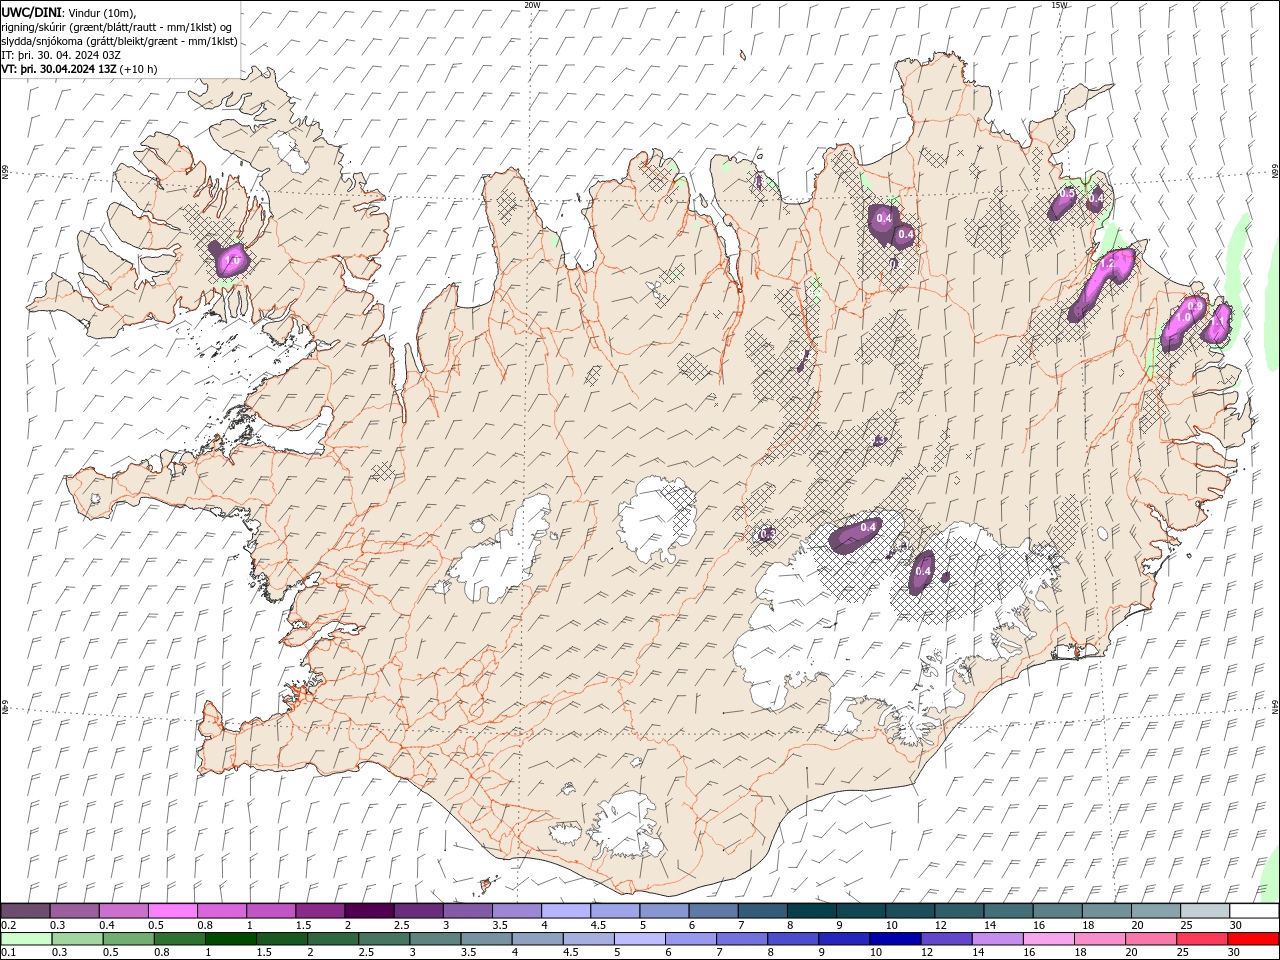Pick the purple-row swatch between 0.4 and 0.5
This screenshot has width=1280, height=960.
click(123, 911)
